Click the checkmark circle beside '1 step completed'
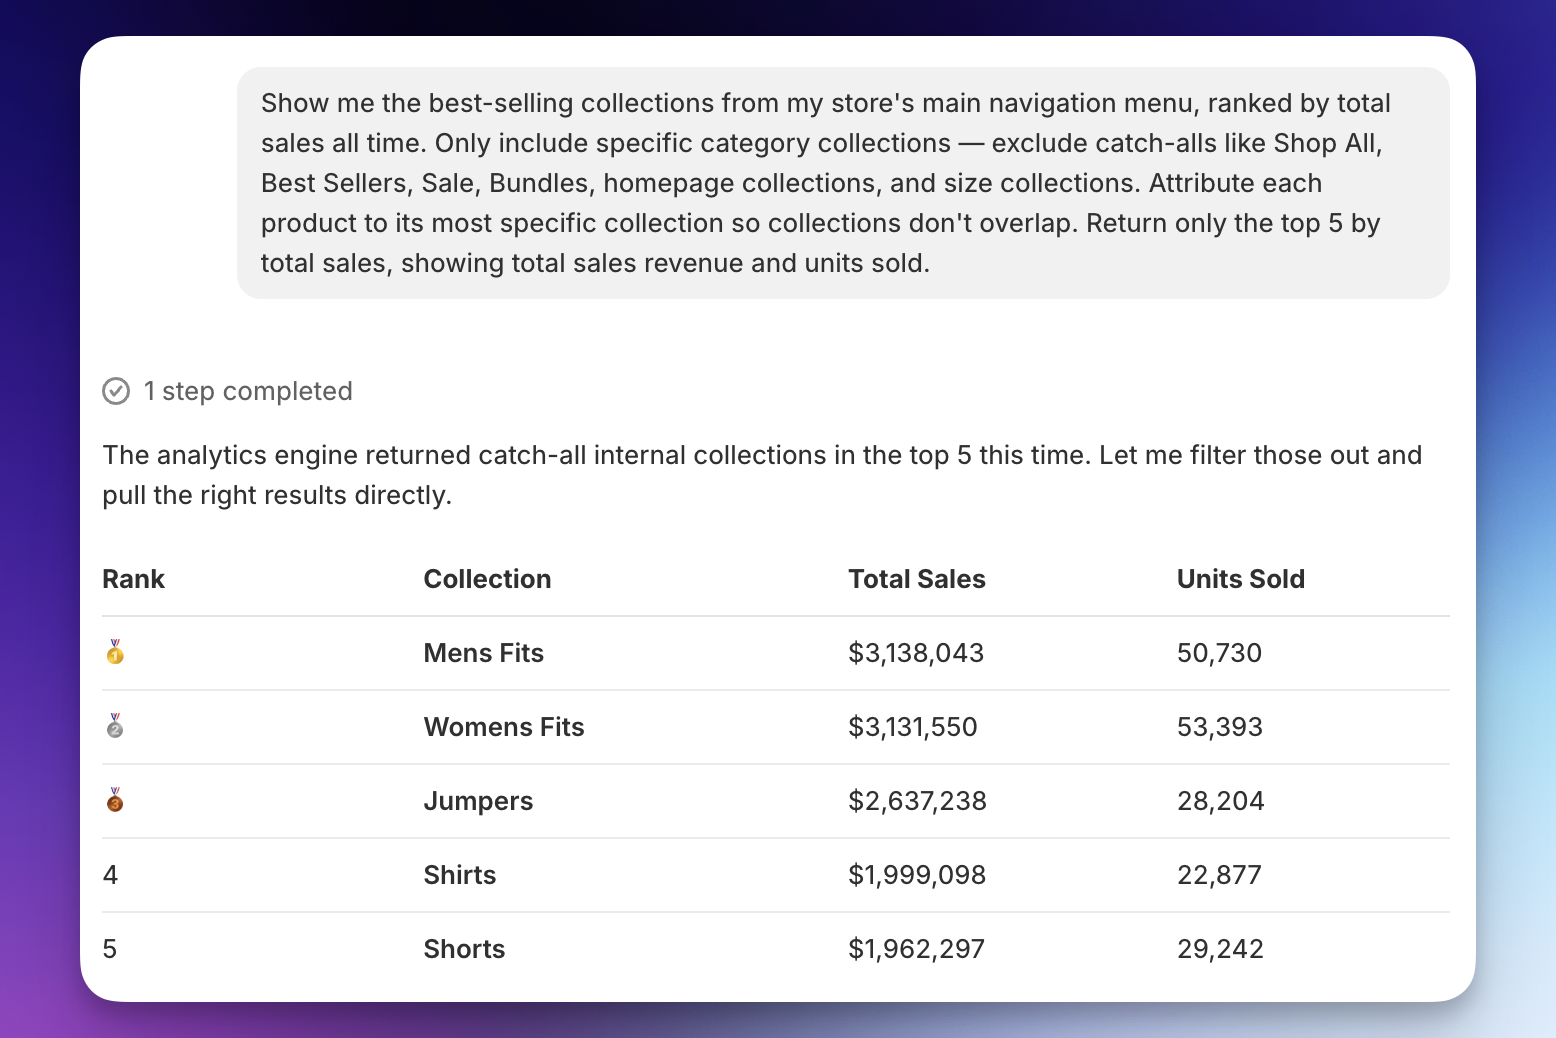The image size is (1556, 1038). coord(116,391)
